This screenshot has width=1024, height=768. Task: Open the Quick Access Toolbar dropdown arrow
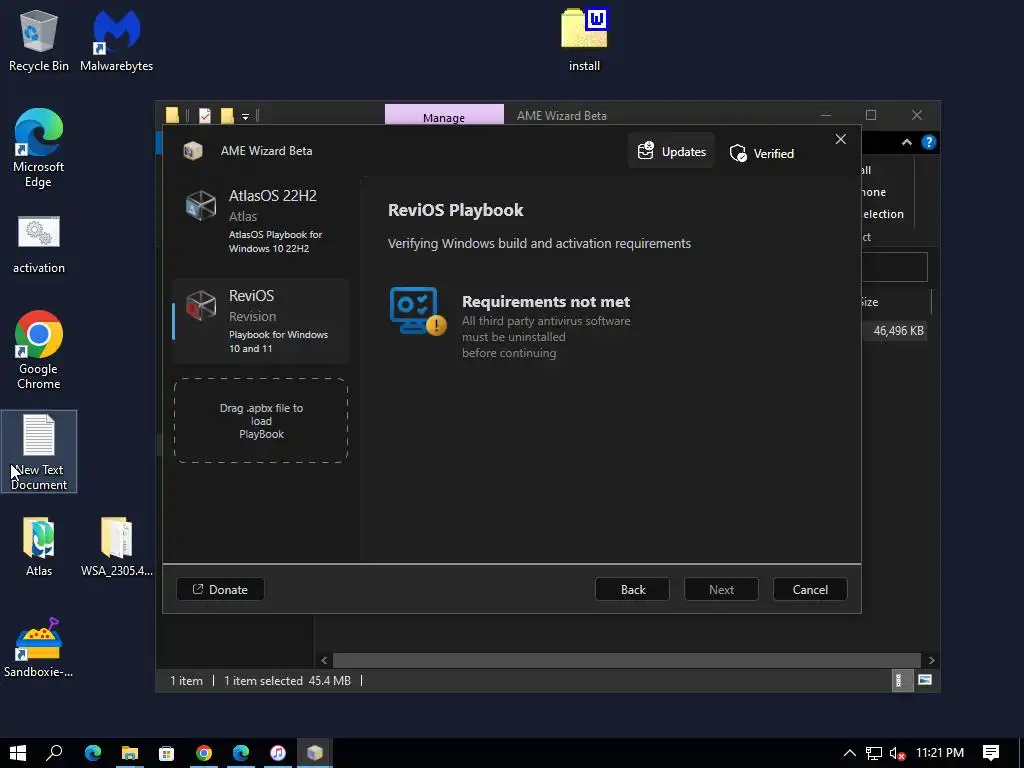pyautogui.click(x=246, y=116)
